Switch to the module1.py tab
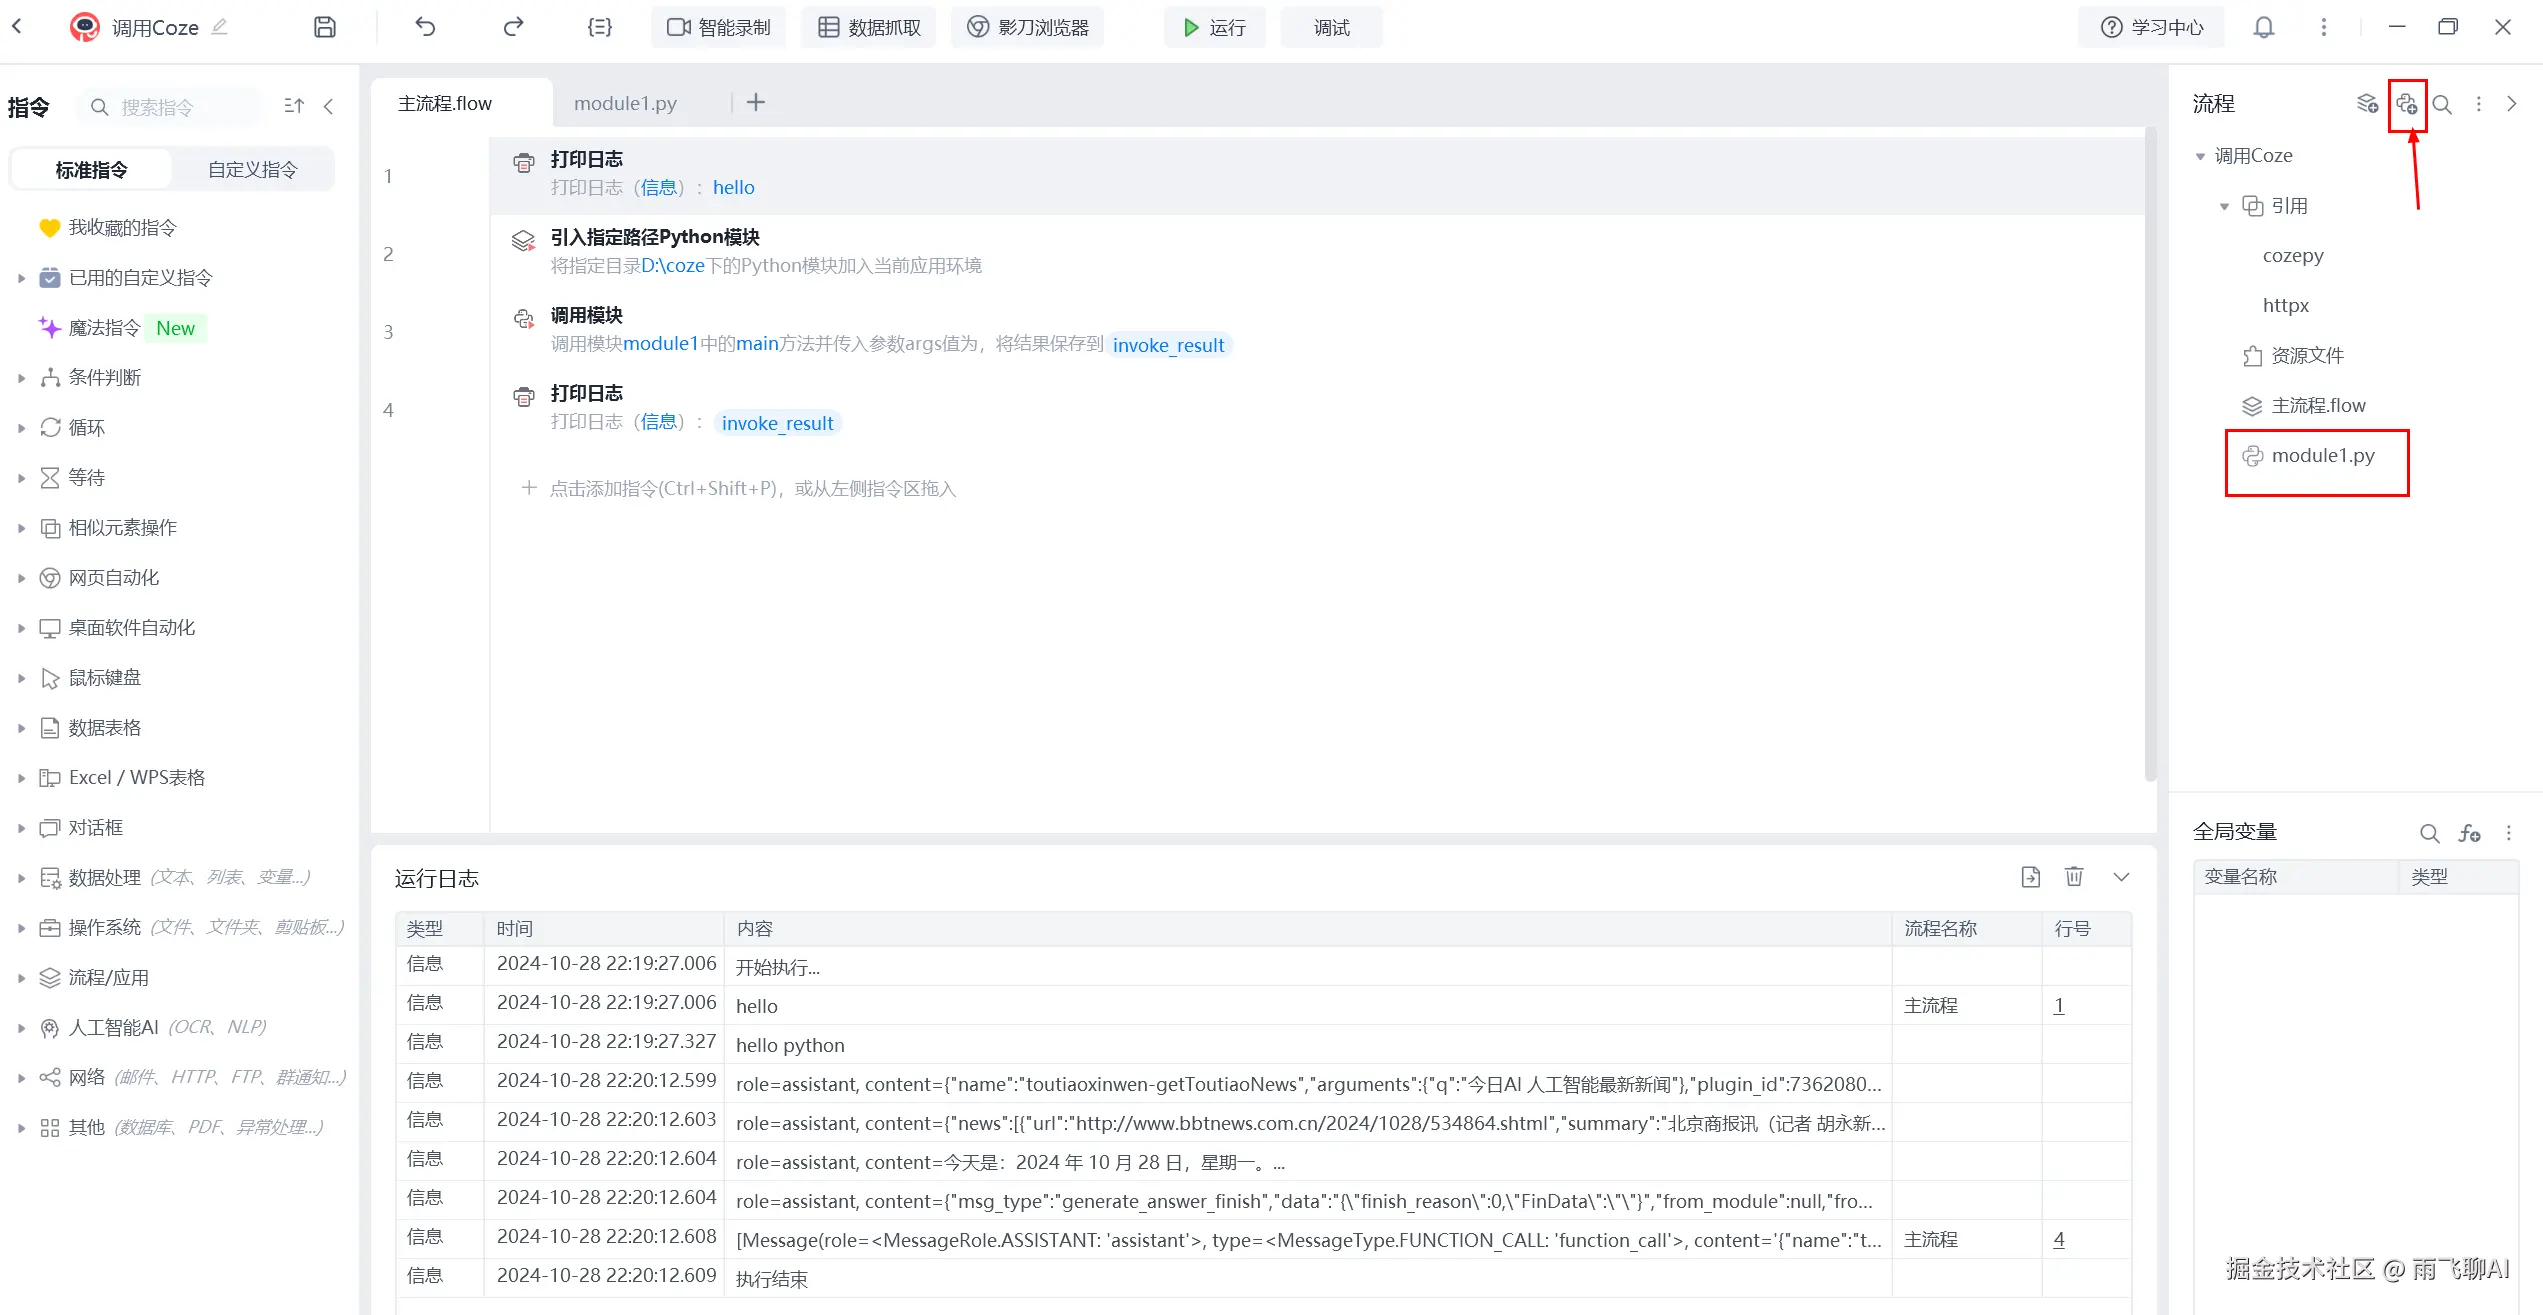2543x1315 pixels. 625,103
